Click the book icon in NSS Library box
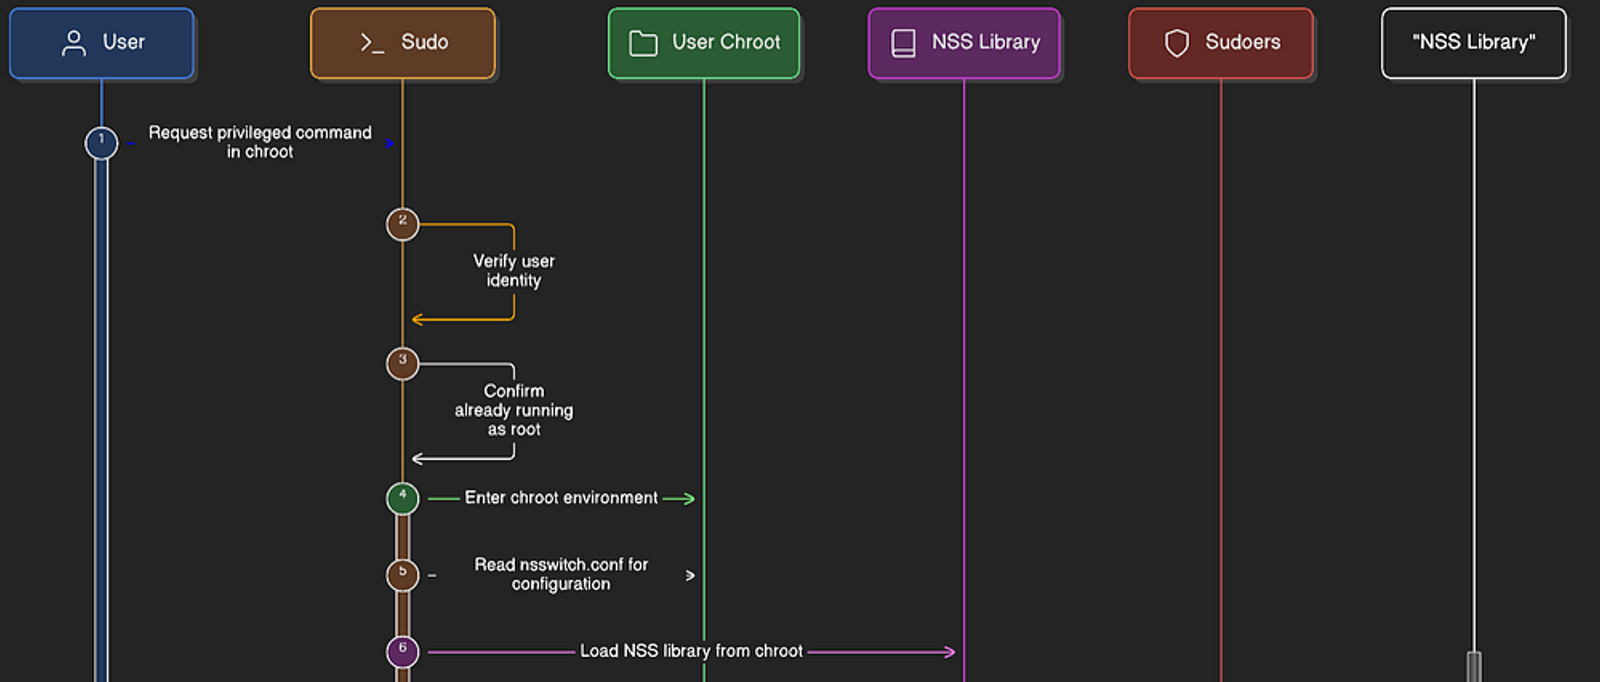This screenshot has width=1600, height=682. coord(903,43)
